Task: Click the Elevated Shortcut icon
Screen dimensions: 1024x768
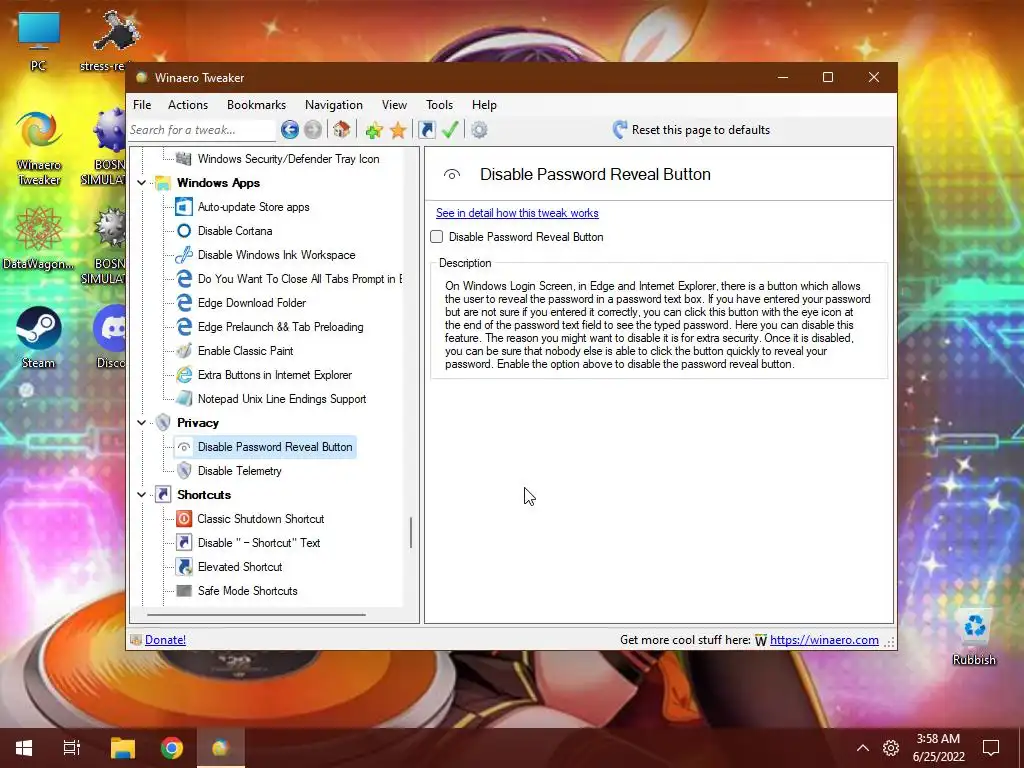Action: 184,567
